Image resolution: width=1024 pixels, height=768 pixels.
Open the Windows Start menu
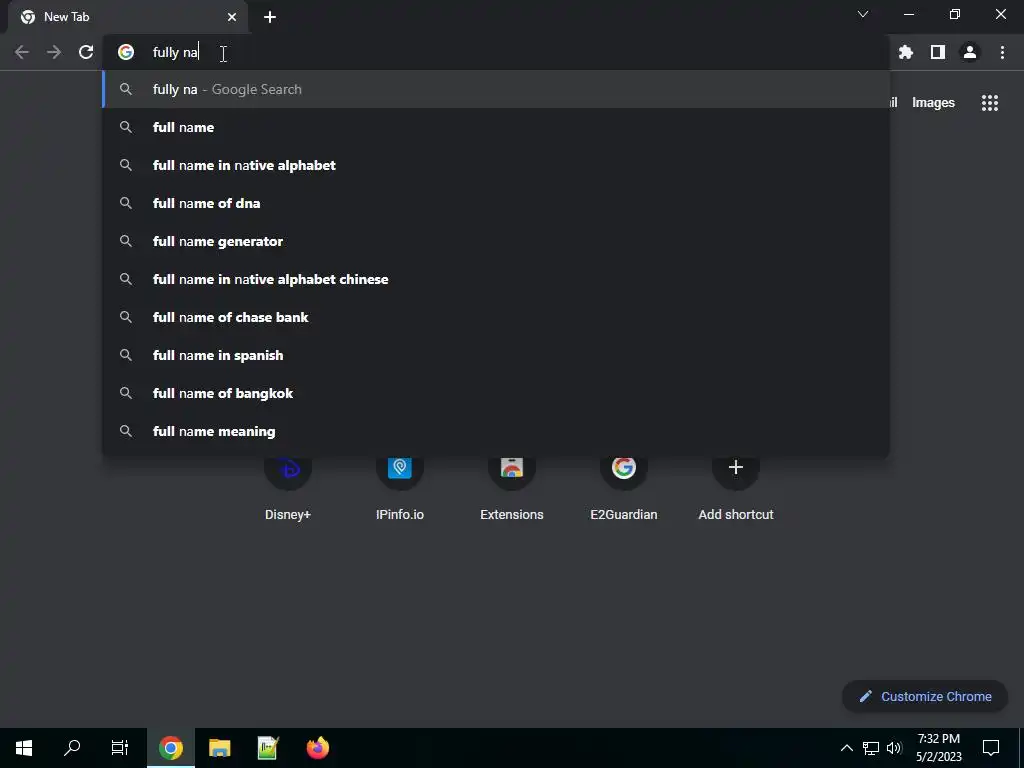24,748
